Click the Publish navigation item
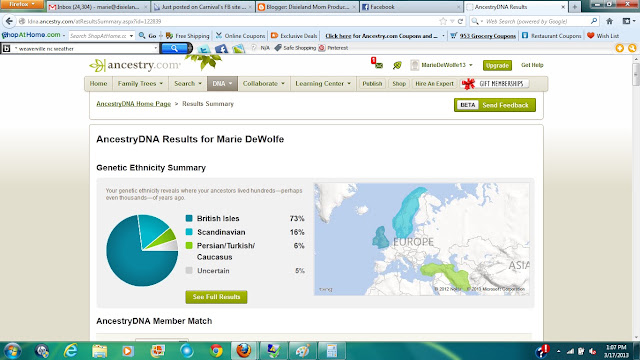Viewport: 640px width, 360px height. point(372,84)
